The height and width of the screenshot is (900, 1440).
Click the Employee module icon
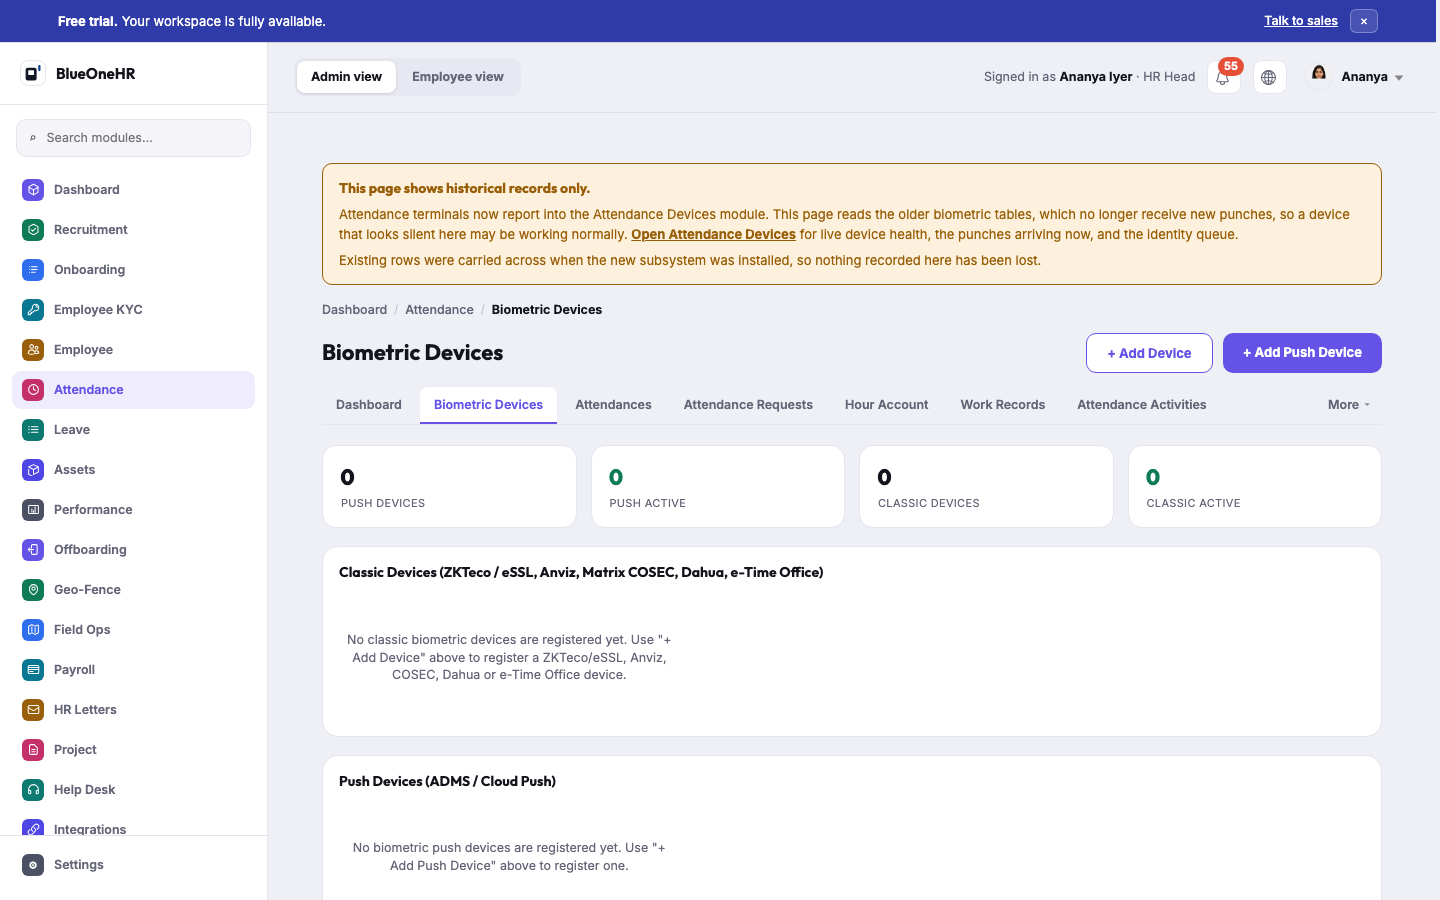click(33, 349)
